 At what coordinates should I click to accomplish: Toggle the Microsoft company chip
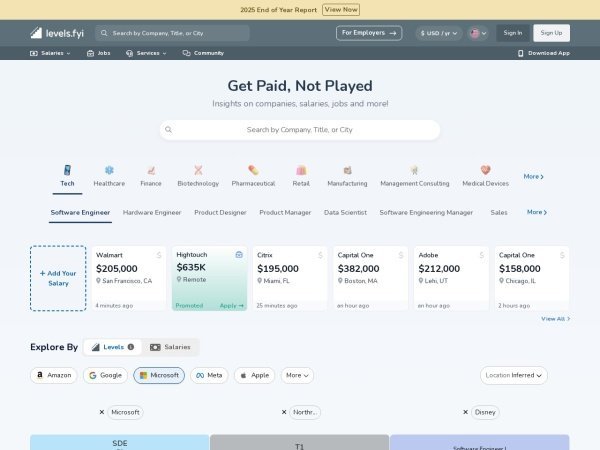point(159,375)
